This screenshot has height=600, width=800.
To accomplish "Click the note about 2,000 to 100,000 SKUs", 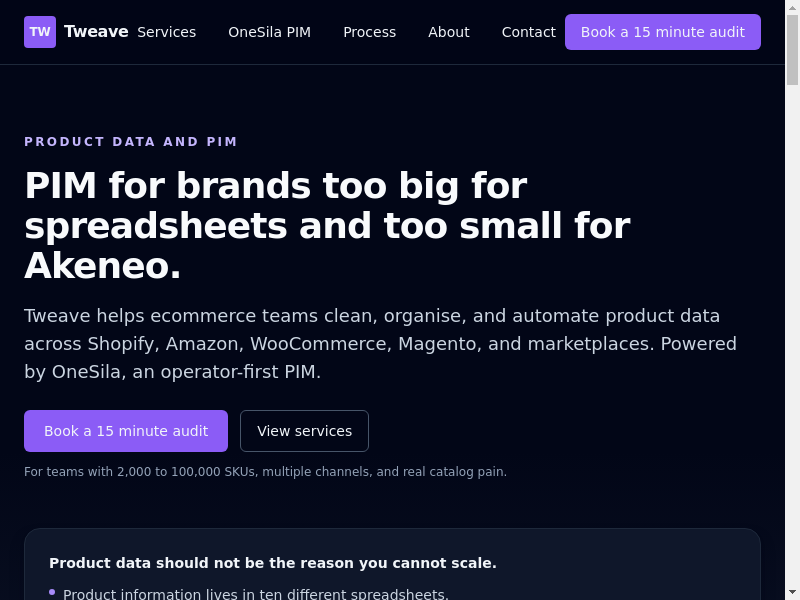I will click(x=265, y=472).
